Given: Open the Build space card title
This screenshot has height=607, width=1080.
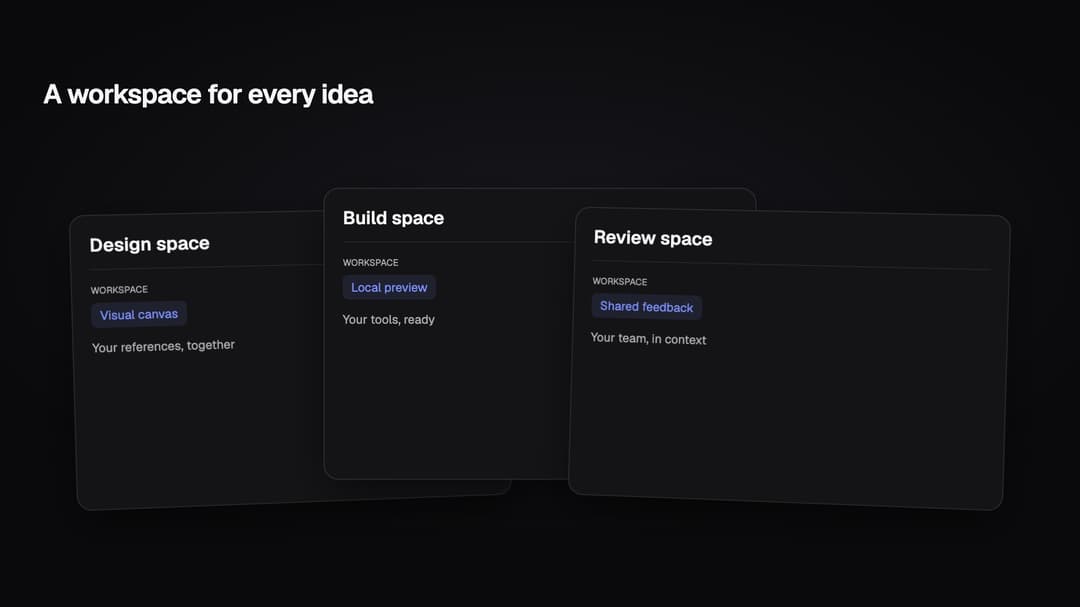Looking at the screenshot, I should pyautogui.click(x=393, y=218).
